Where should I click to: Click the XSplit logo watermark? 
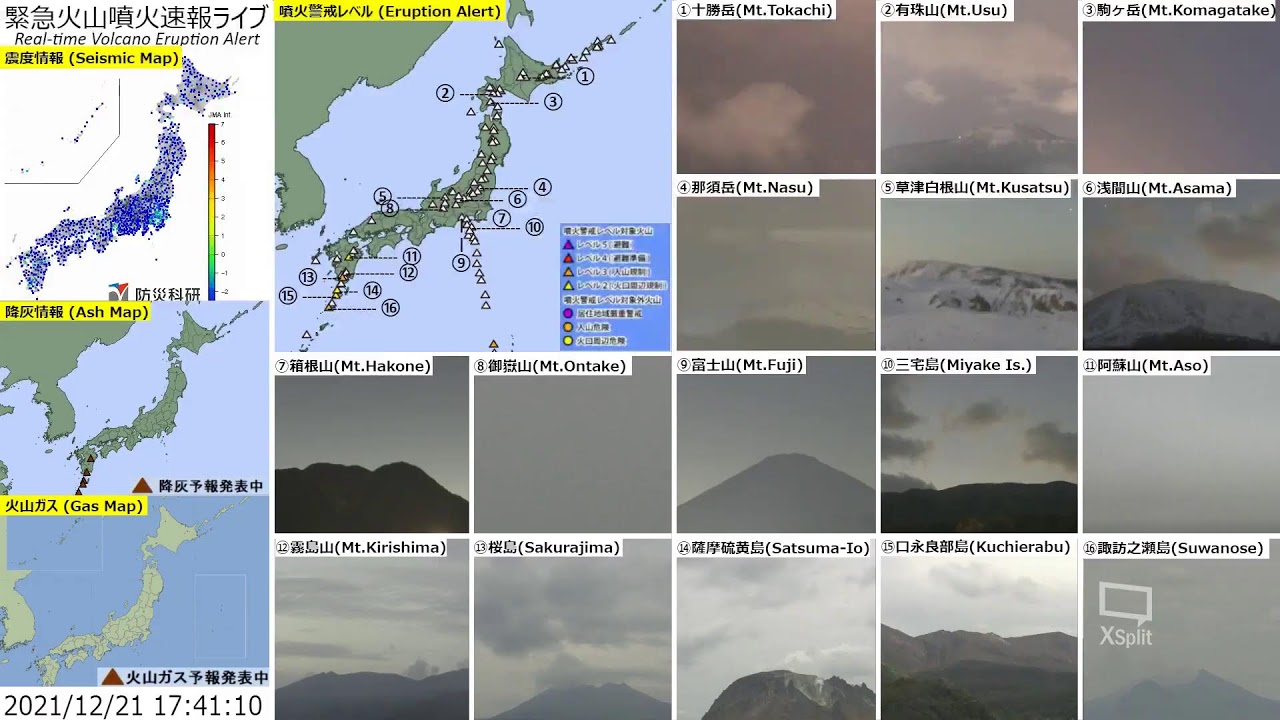[x=1125, y=613]
